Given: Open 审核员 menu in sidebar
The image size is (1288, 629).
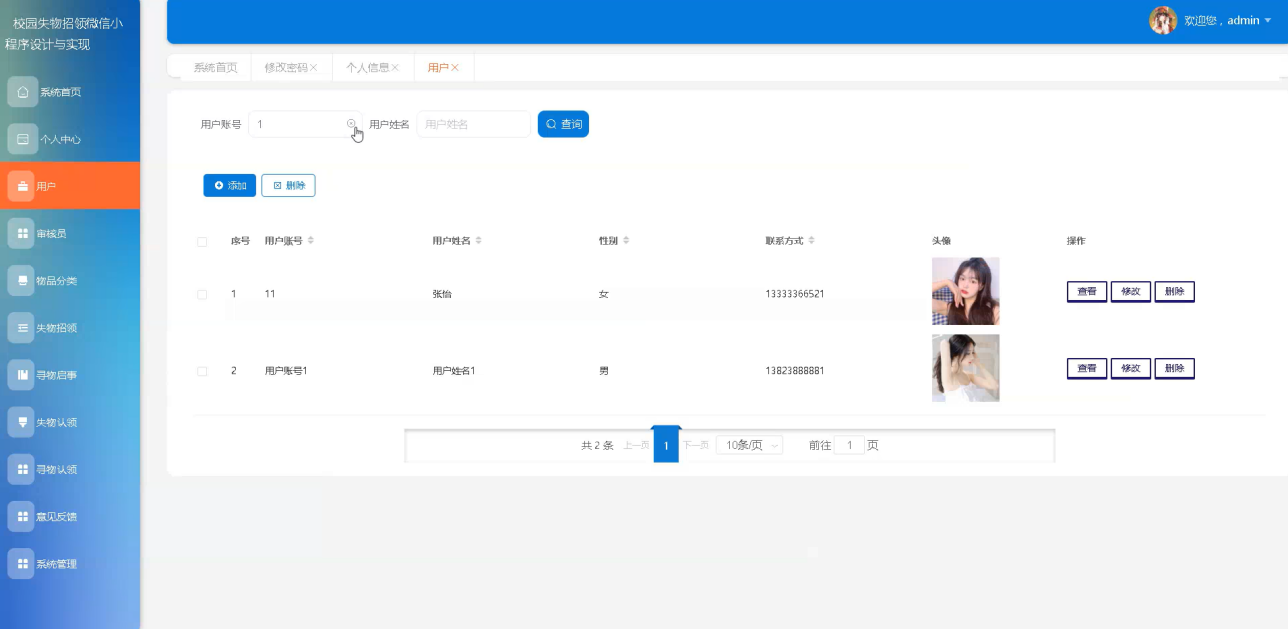Looking at the screenshot, I should click(x=70, y=233).
